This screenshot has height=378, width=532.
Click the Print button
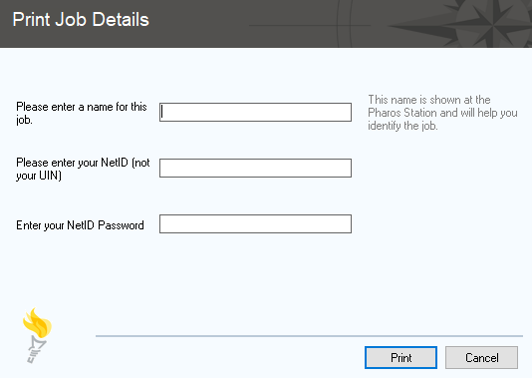click(401, 357)
